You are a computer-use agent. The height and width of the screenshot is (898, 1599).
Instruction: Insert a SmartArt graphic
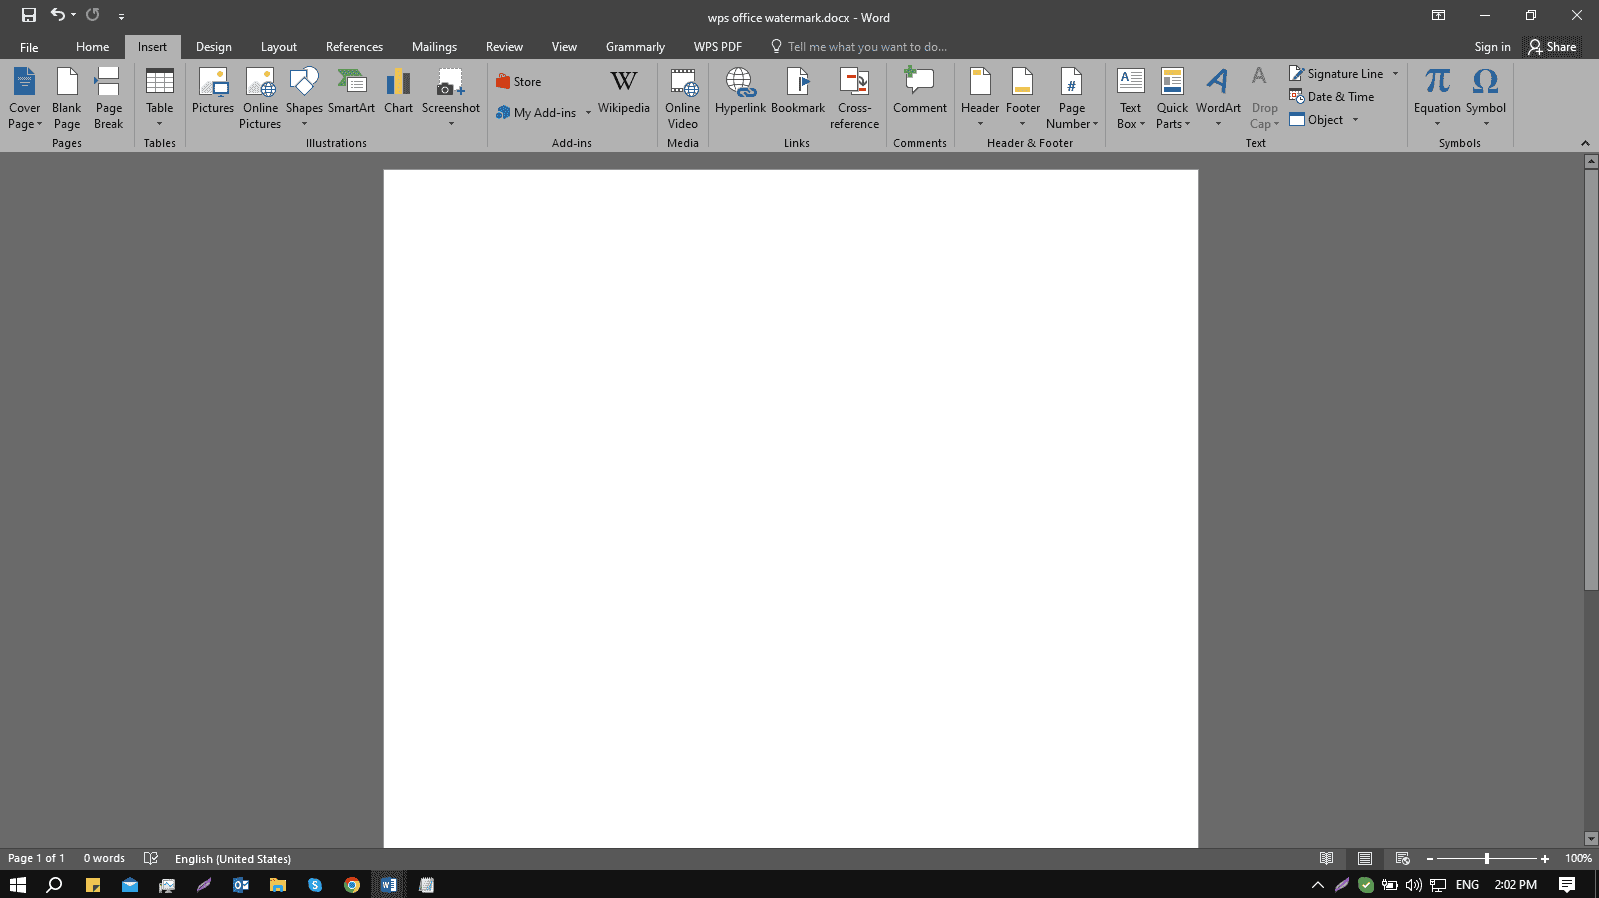point(351,92)
